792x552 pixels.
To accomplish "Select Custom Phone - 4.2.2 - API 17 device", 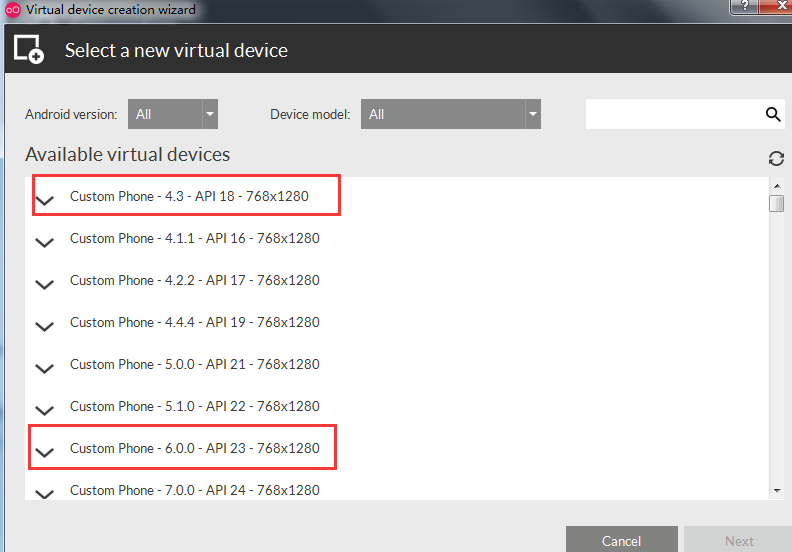I will tap(194, 280).
